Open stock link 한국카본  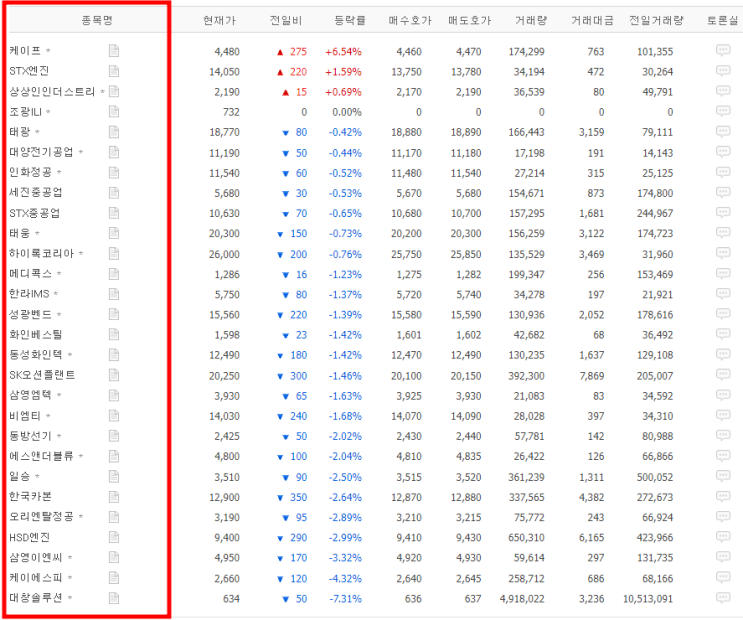click(30, 496)
